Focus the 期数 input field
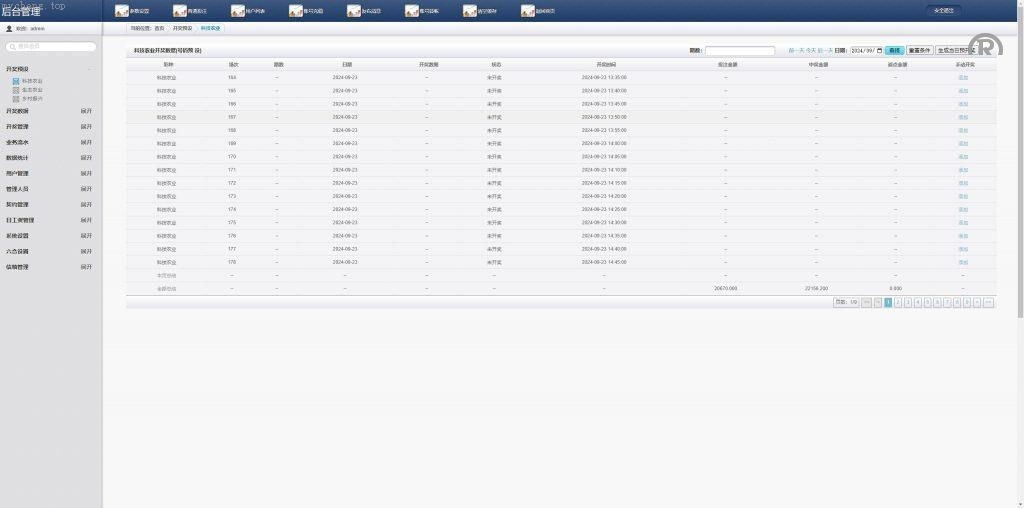 click(x=739, y=50)
